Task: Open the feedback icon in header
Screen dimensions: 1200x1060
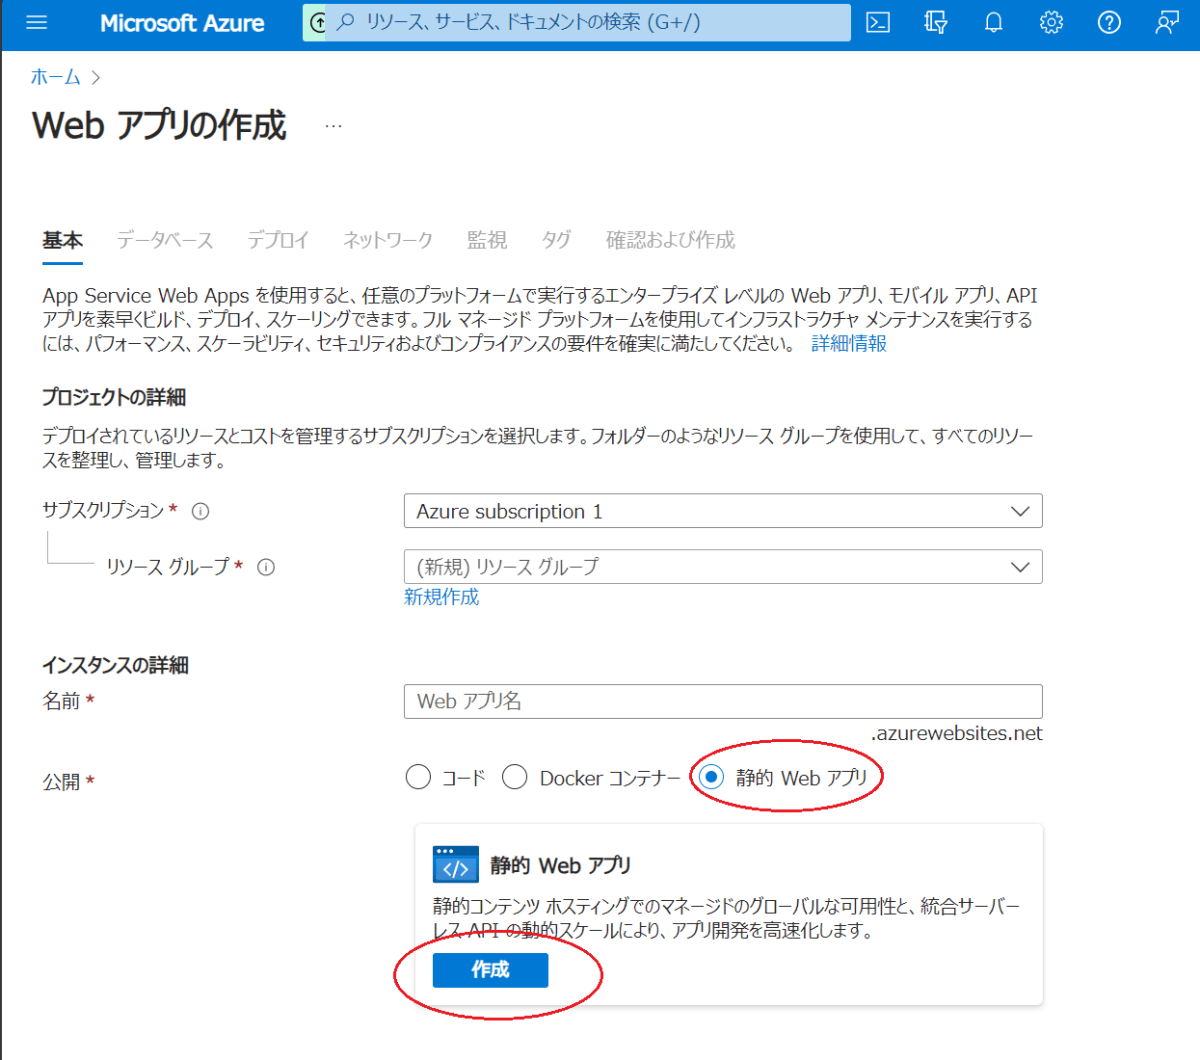Action: [1167, 22]
